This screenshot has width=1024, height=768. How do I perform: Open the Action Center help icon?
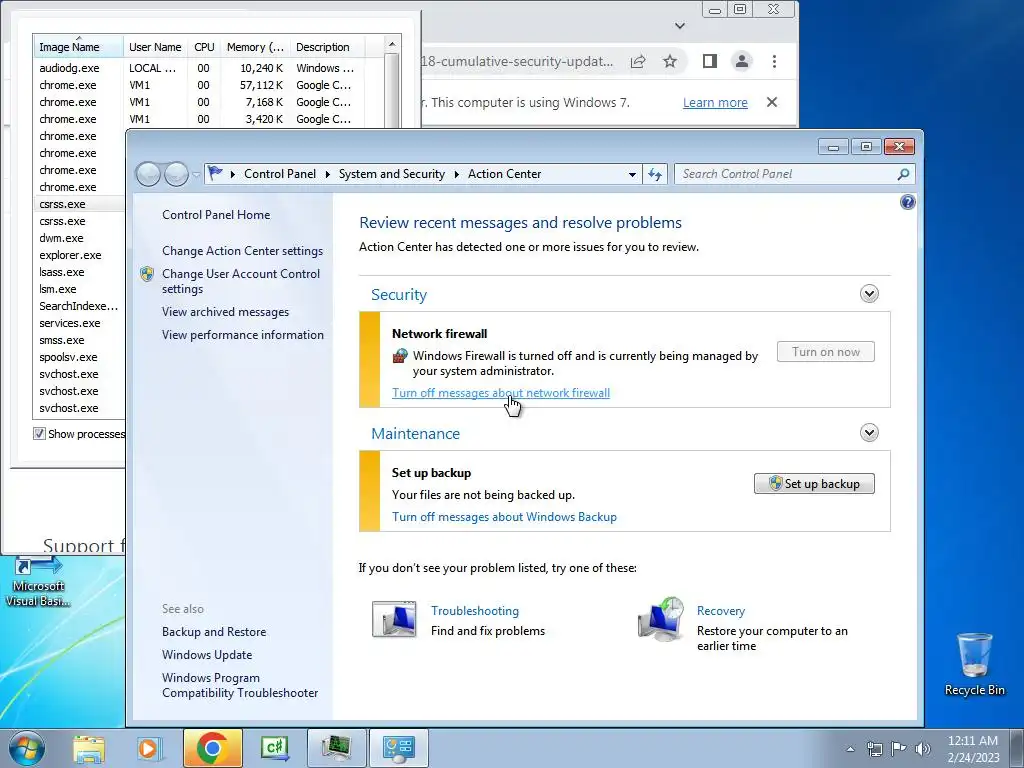click(907, 202)
